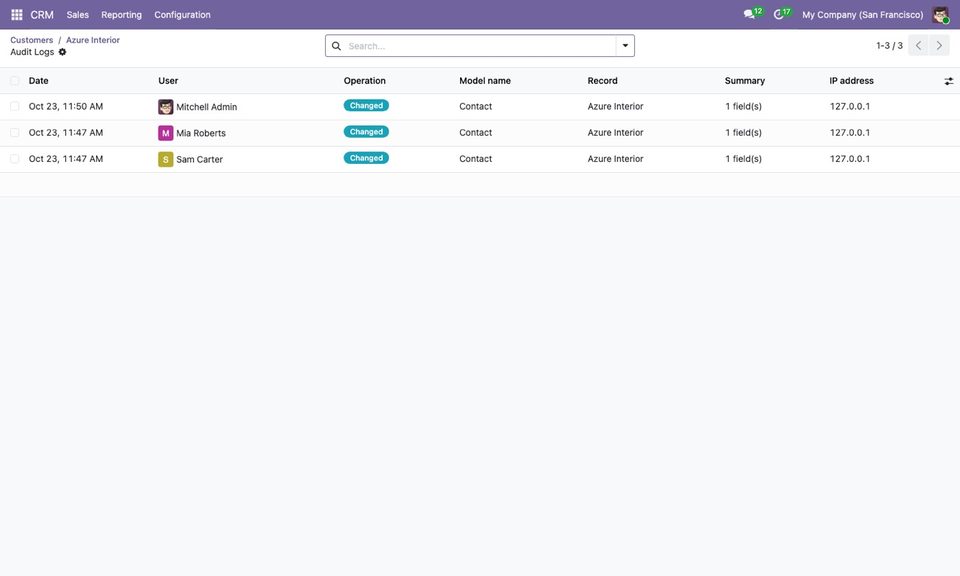Click Contact model in Mitchell Admin's row
The width and height of the screenshot is (960, 576).
(476, 107)
